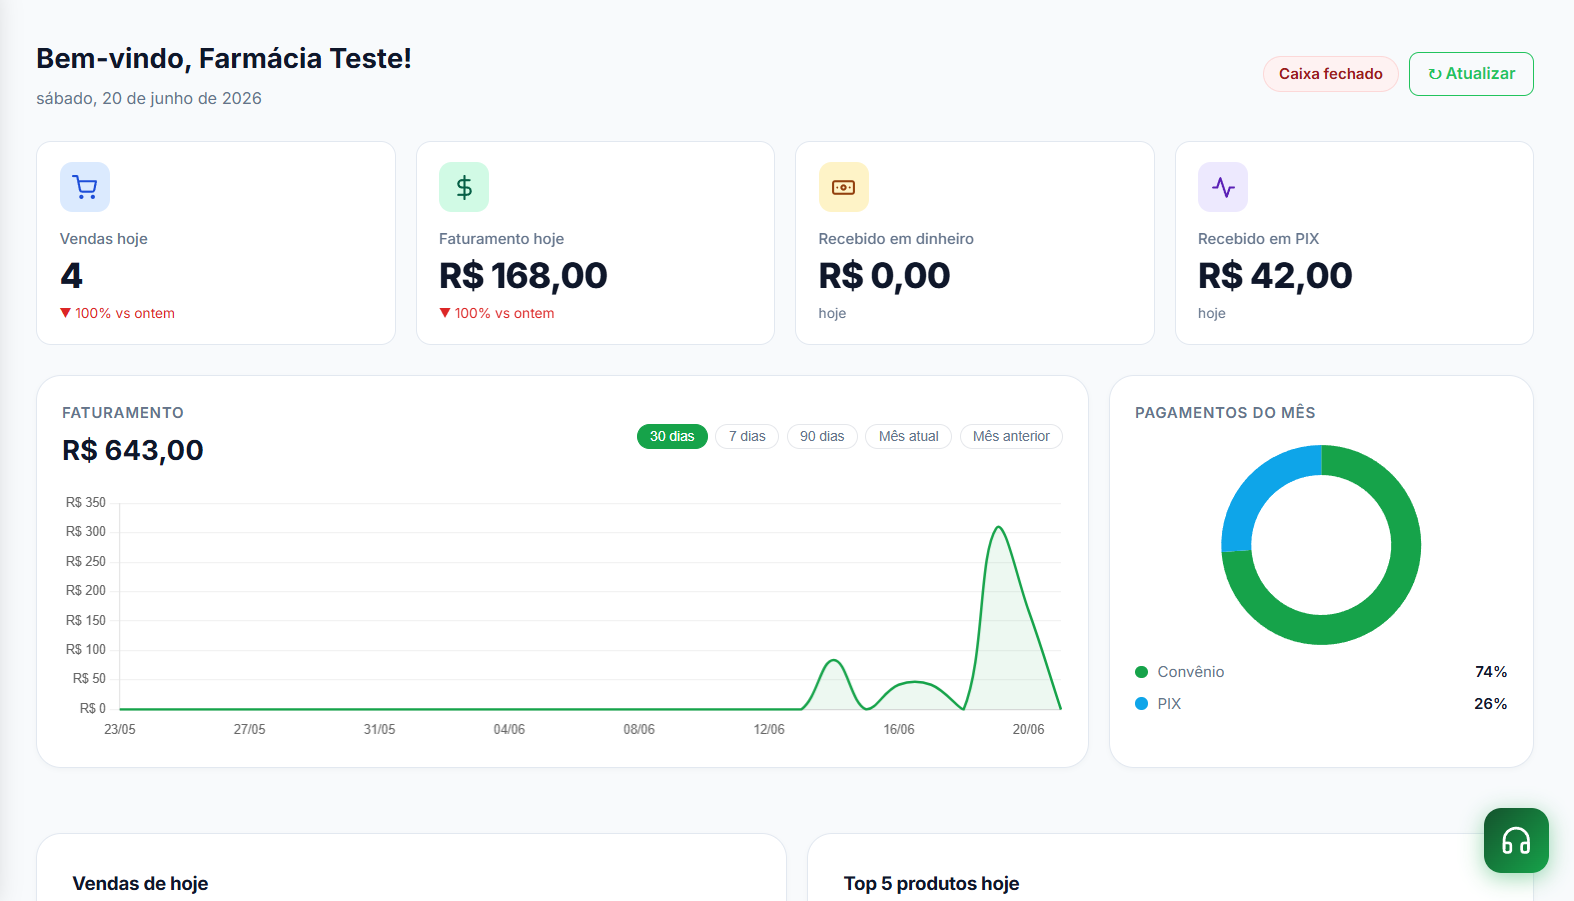
Task: Click the Vendas hoje number 4
Action: (71, 275)
